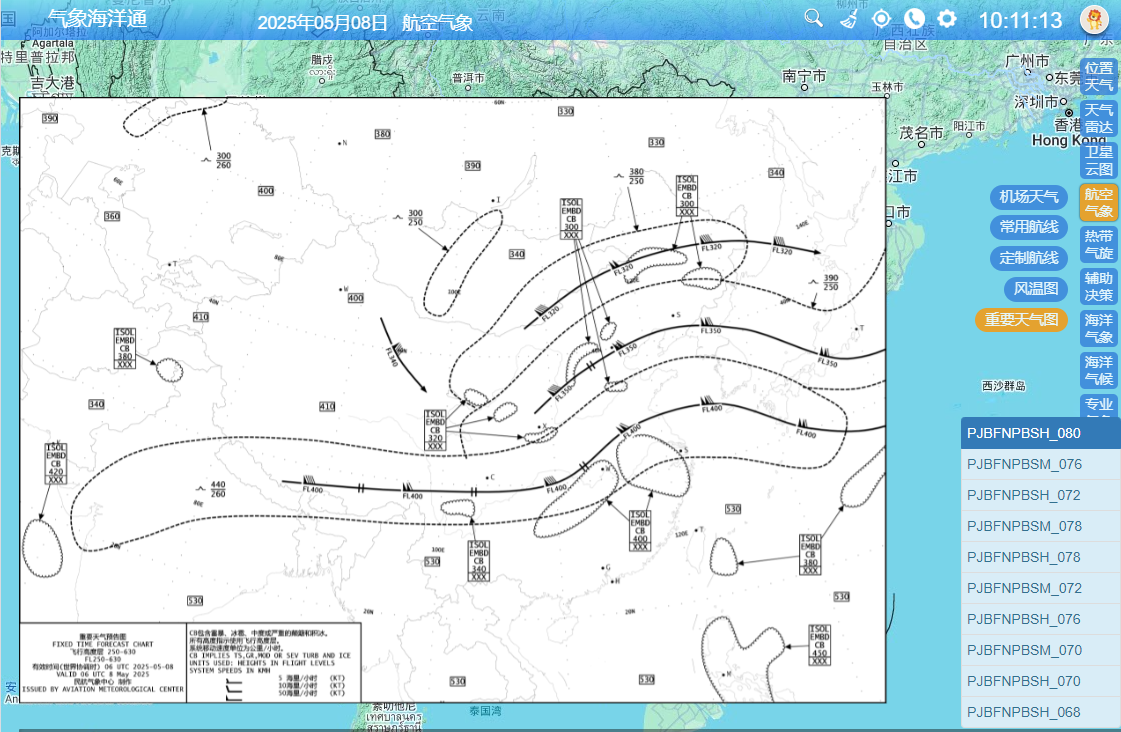Select chart PJBFNPBSH_072 in the list
The height and width of the screenshot is (732, 1121).
1040,495
